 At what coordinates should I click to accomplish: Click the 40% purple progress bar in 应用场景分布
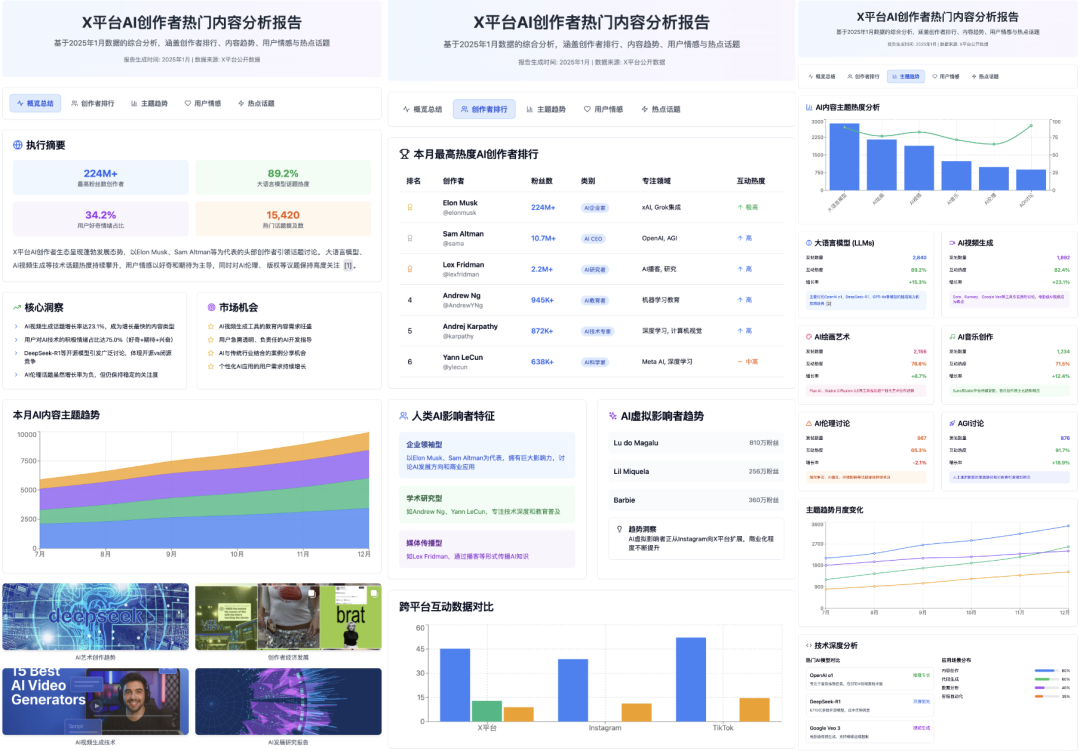tap(1046, 688)
